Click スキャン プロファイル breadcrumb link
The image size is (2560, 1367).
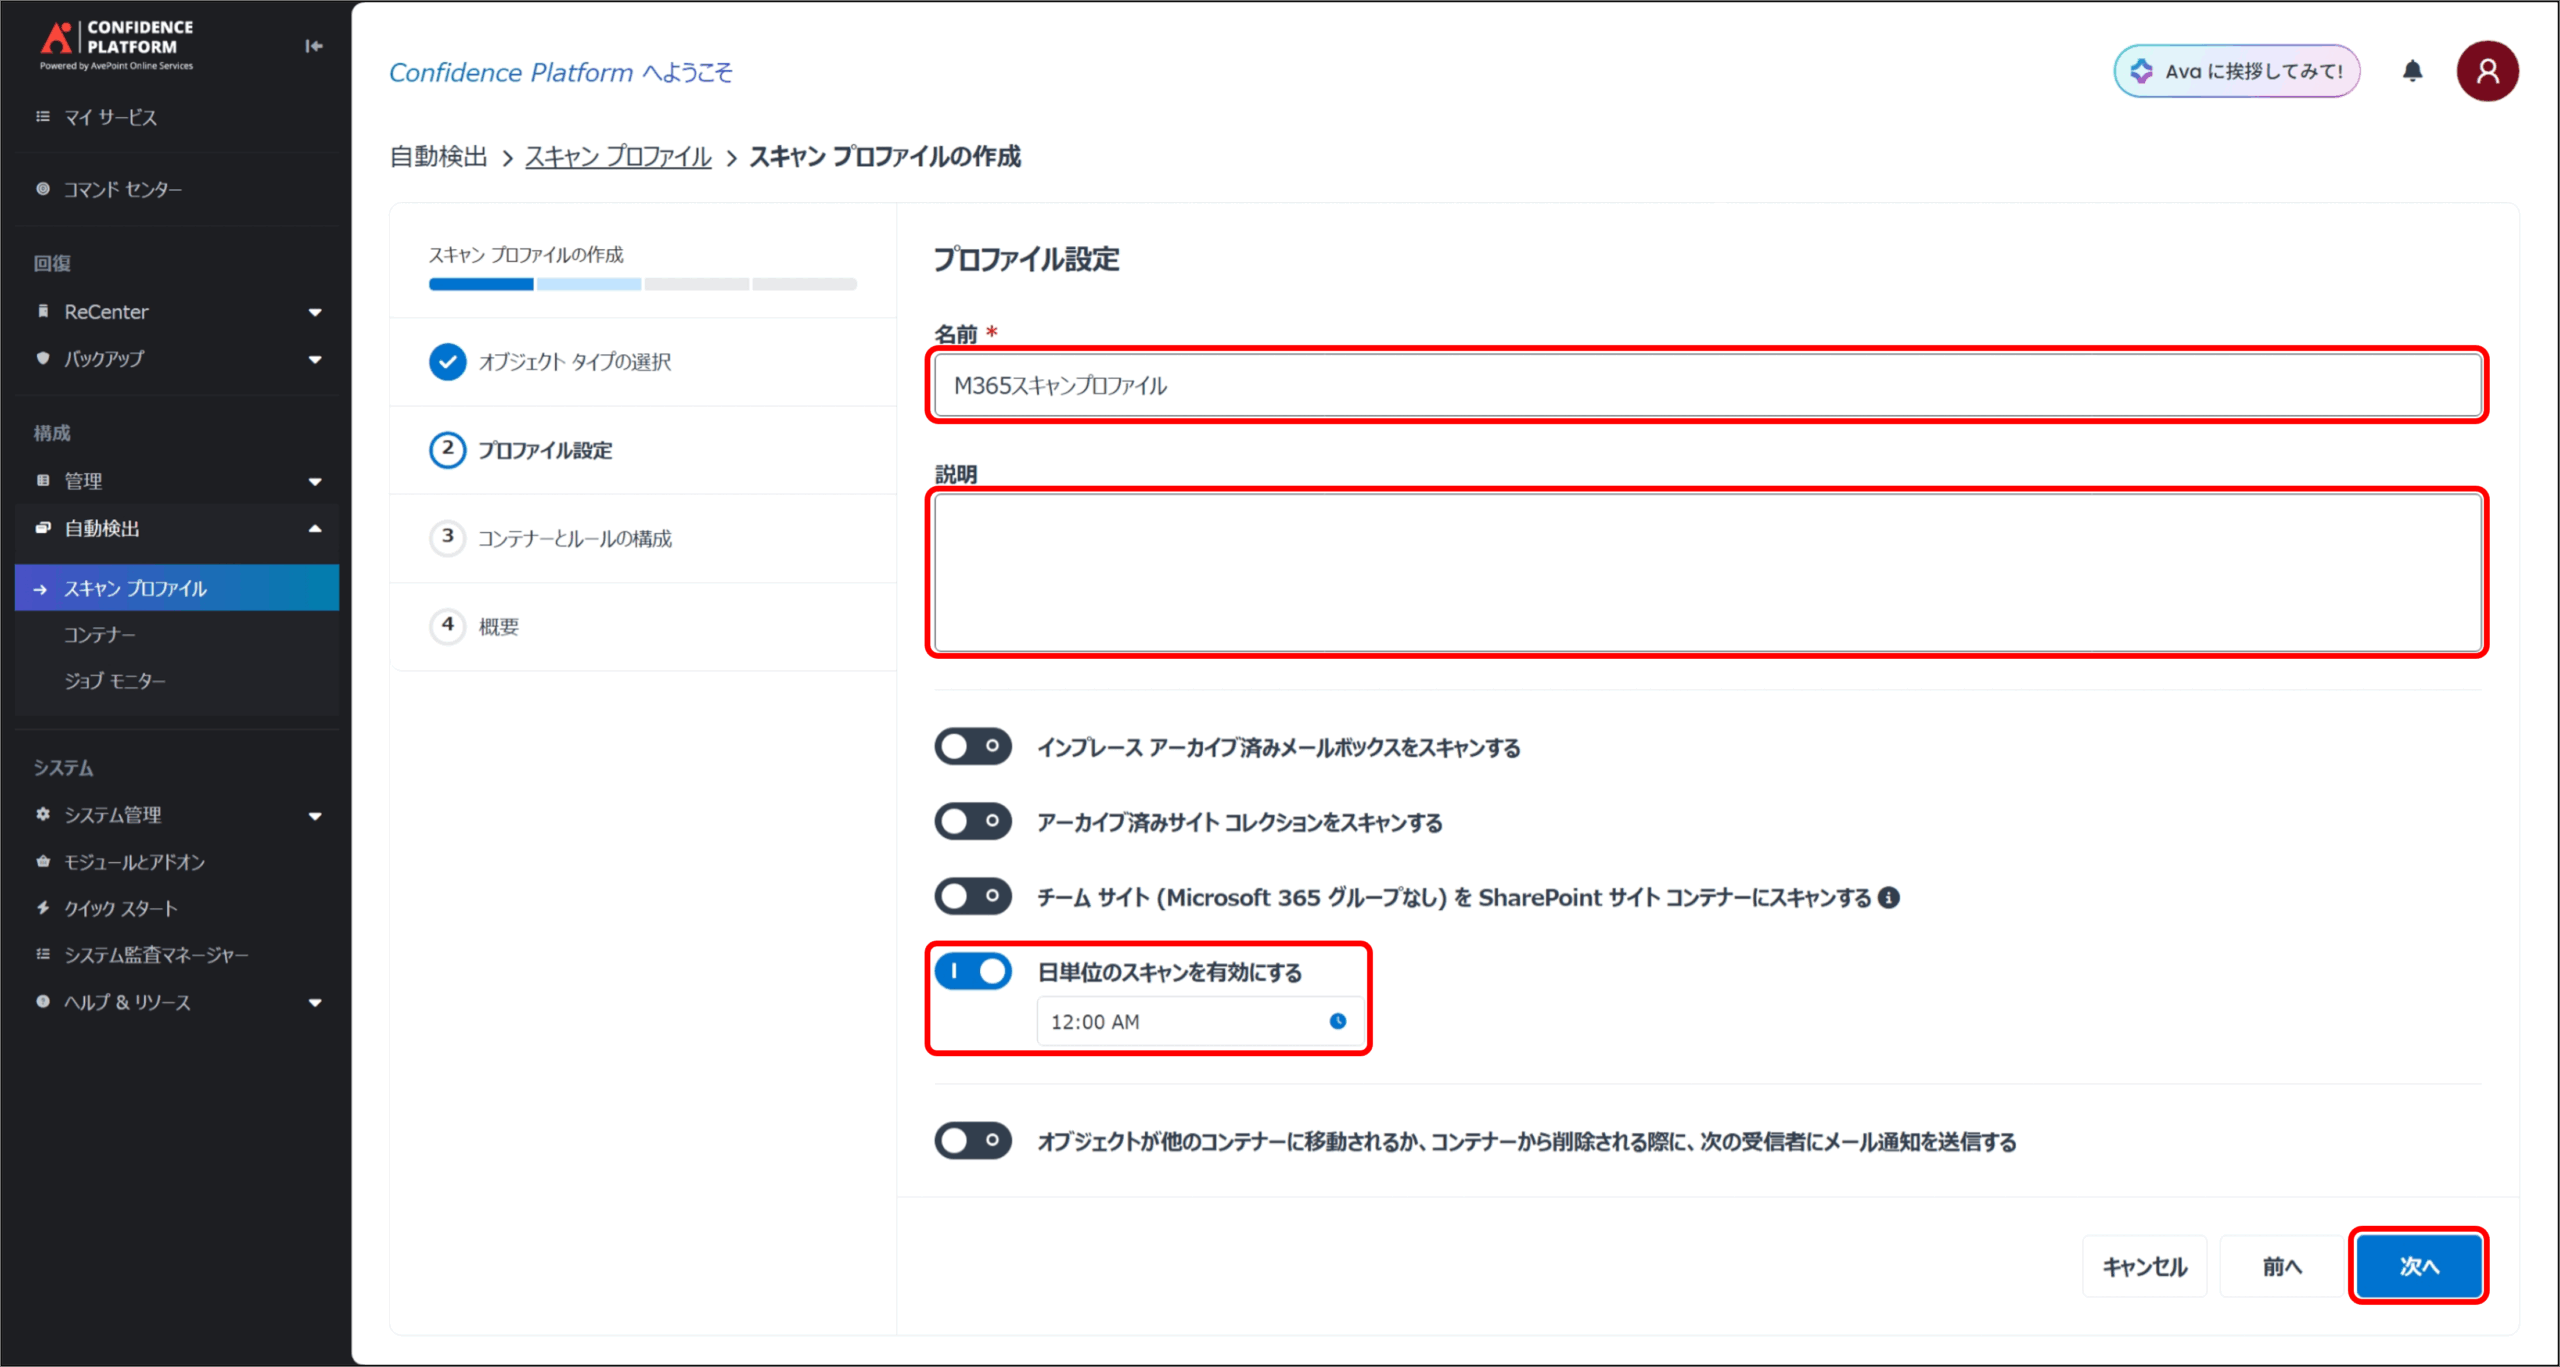point(618,157)
